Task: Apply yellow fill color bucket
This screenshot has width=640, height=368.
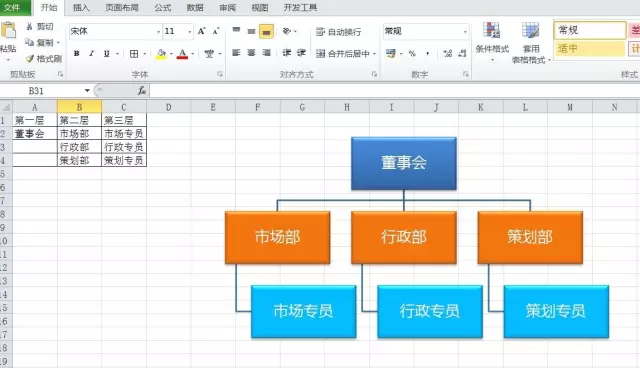Action: pyautogui.click(x=161, y=53)
